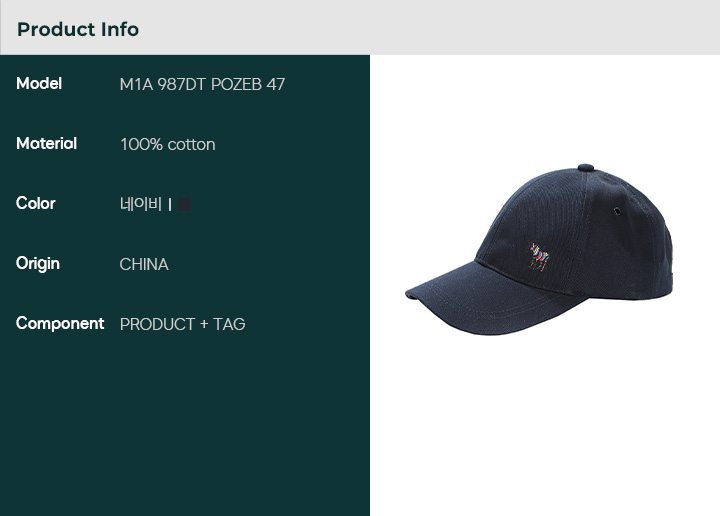Click the Material label

tap(46, 144)
